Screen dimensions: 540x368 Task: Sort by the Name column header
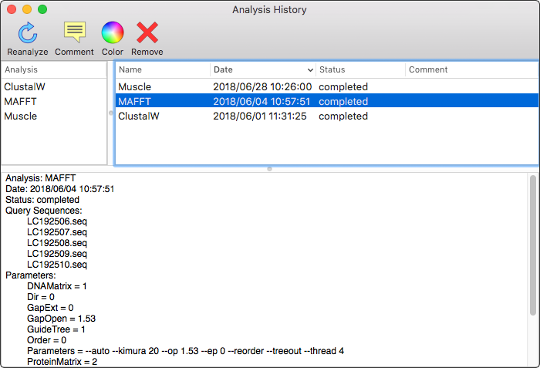pyautogui.click(x=163, y=70)
